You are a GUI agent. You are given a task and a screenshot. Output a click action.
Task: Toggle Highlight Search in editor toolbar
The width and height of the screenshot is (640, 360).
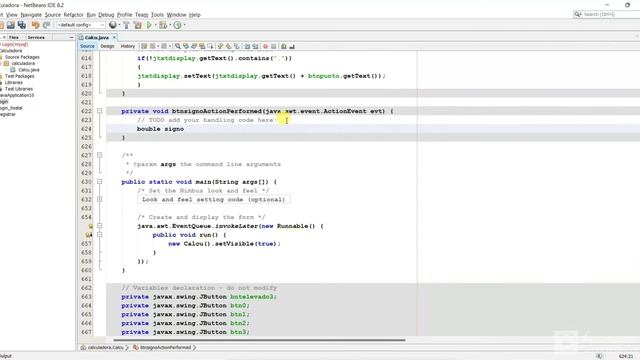pos(202,47)
